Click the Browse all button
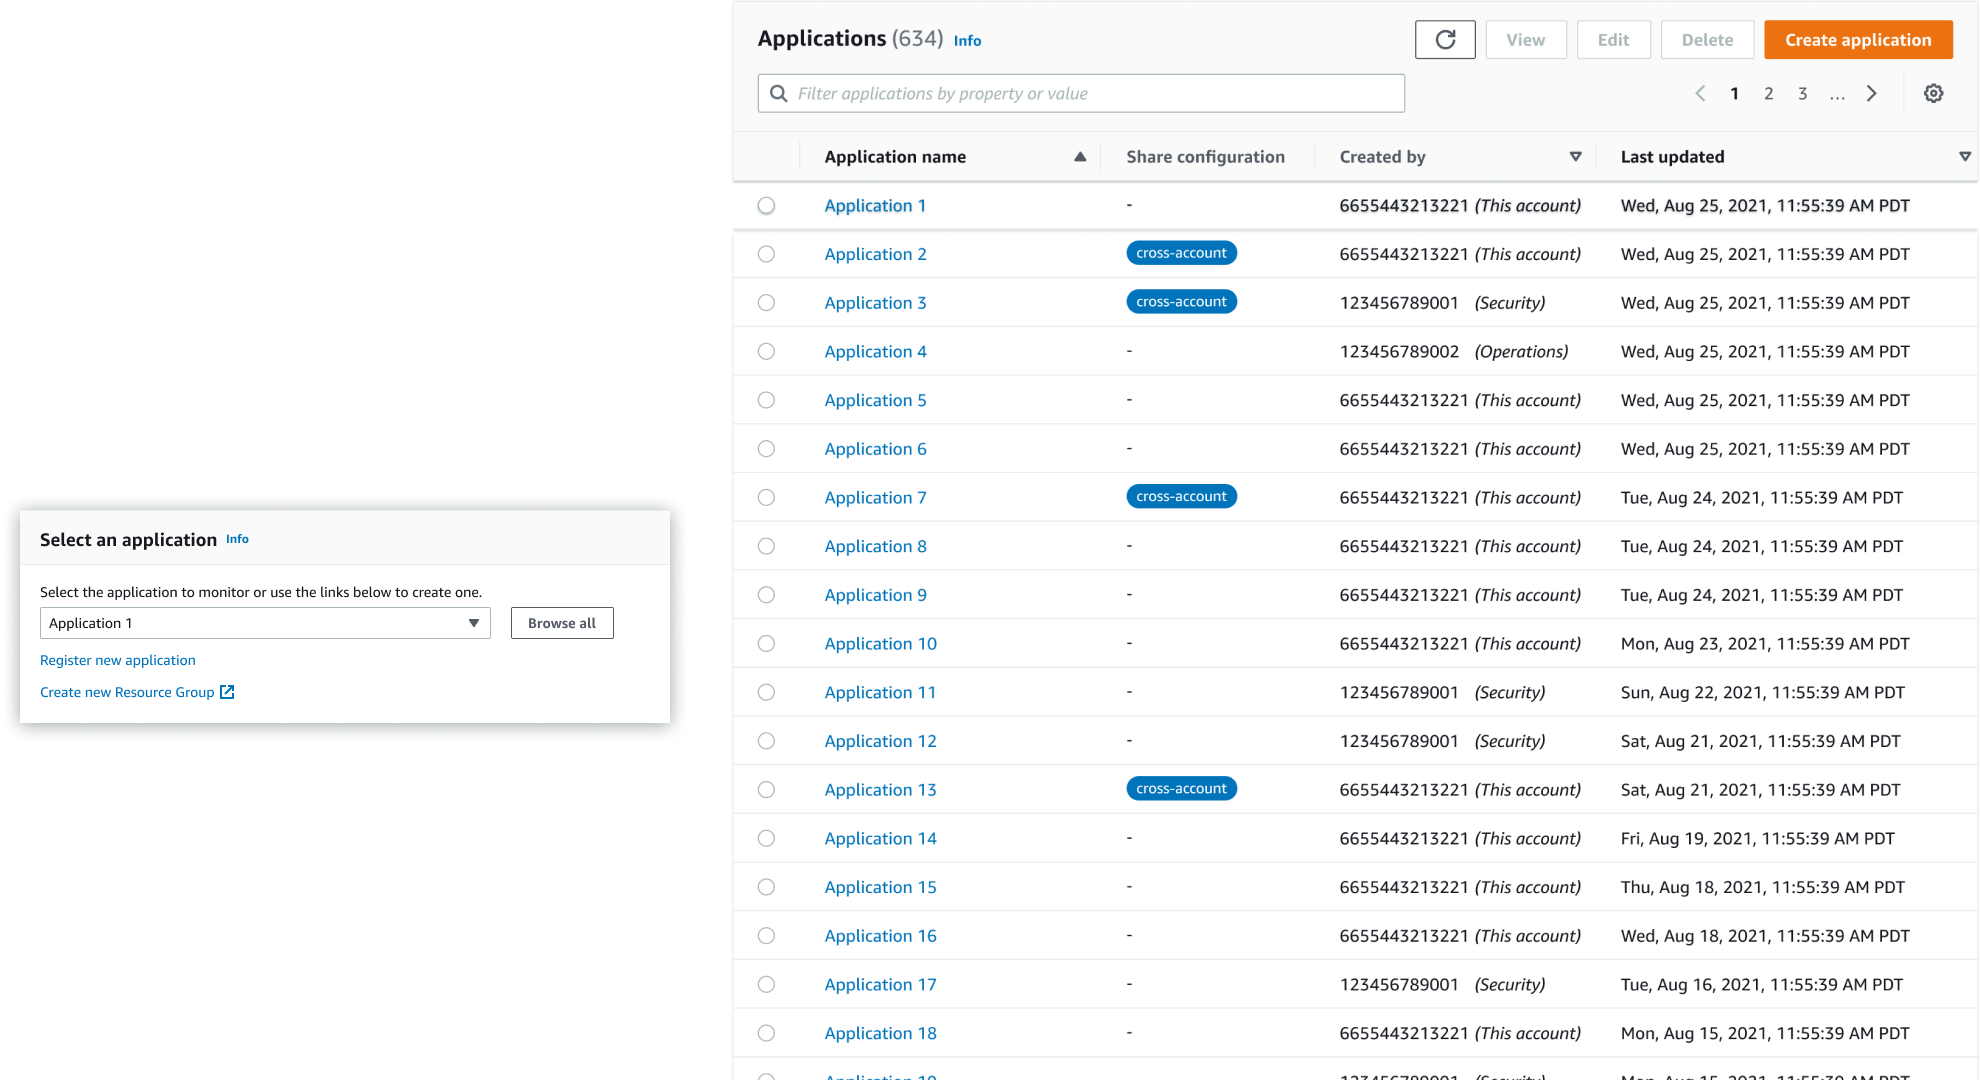1980x1080 pixels. (562, 623)
